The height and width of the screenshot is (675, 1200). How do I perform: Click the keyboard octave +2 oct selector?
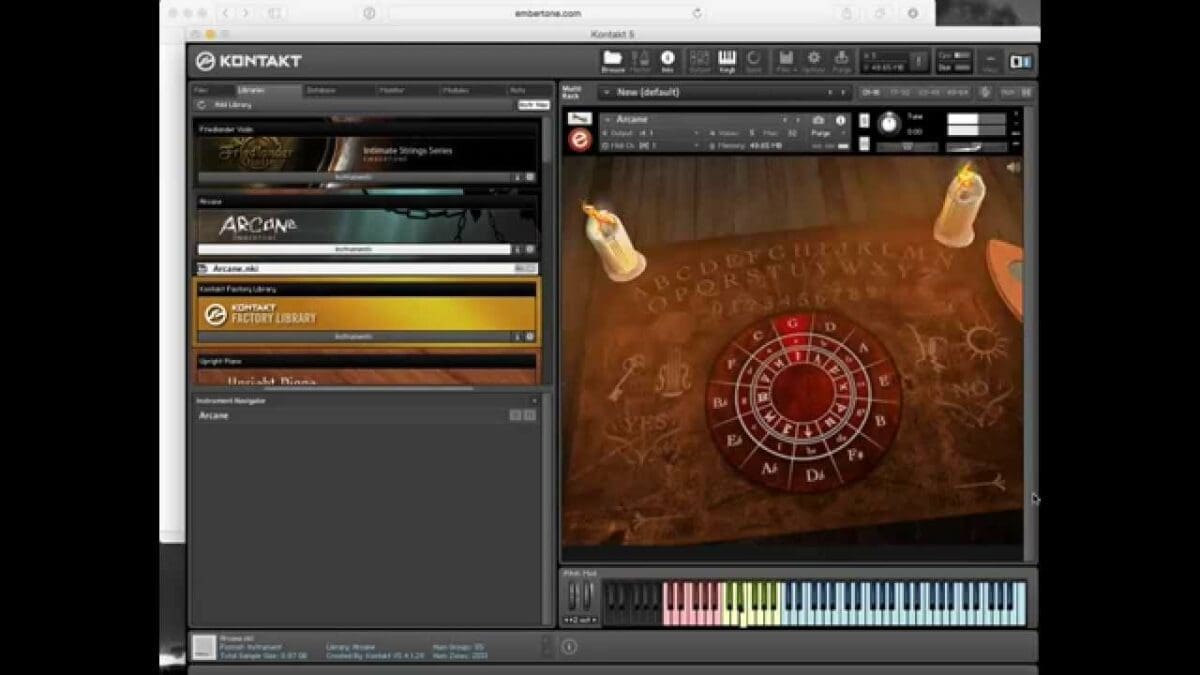pyautogui.click(x=580, y=620)
